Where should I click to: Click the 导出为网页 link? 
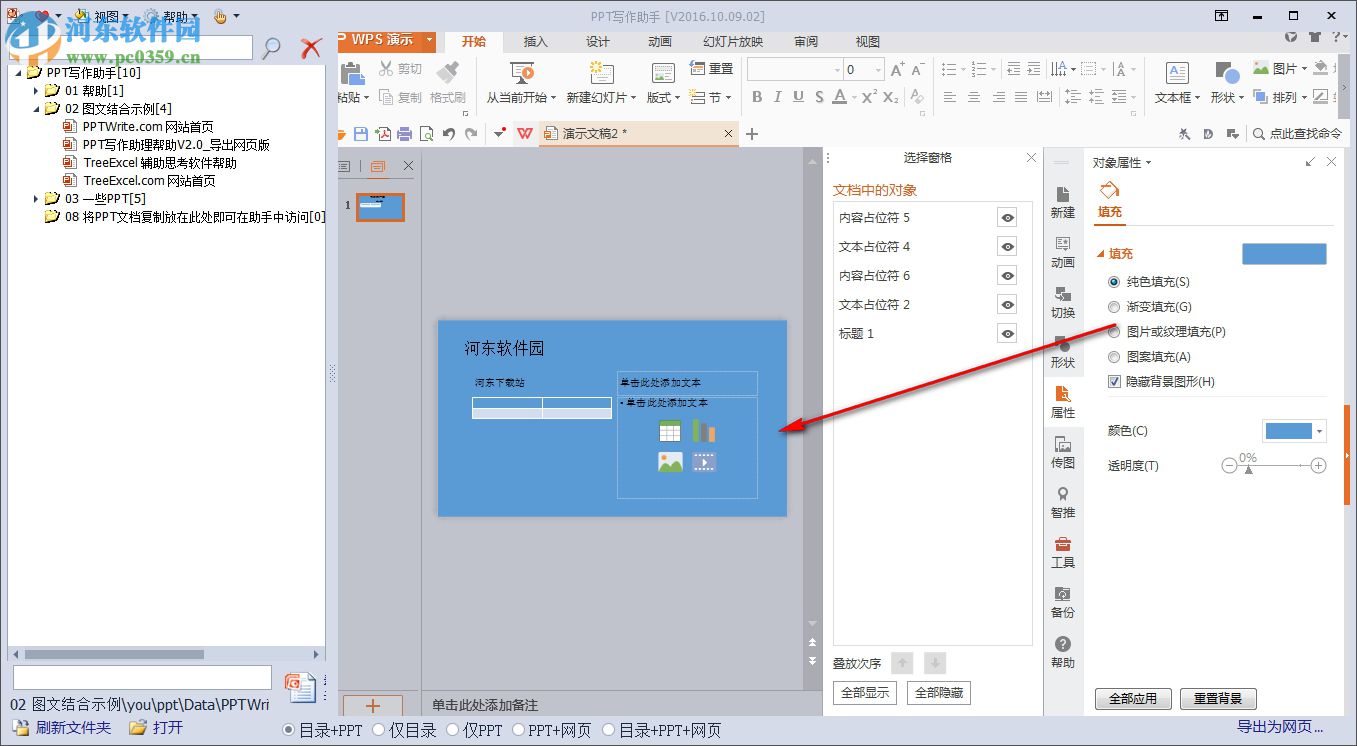[1280, 727]
